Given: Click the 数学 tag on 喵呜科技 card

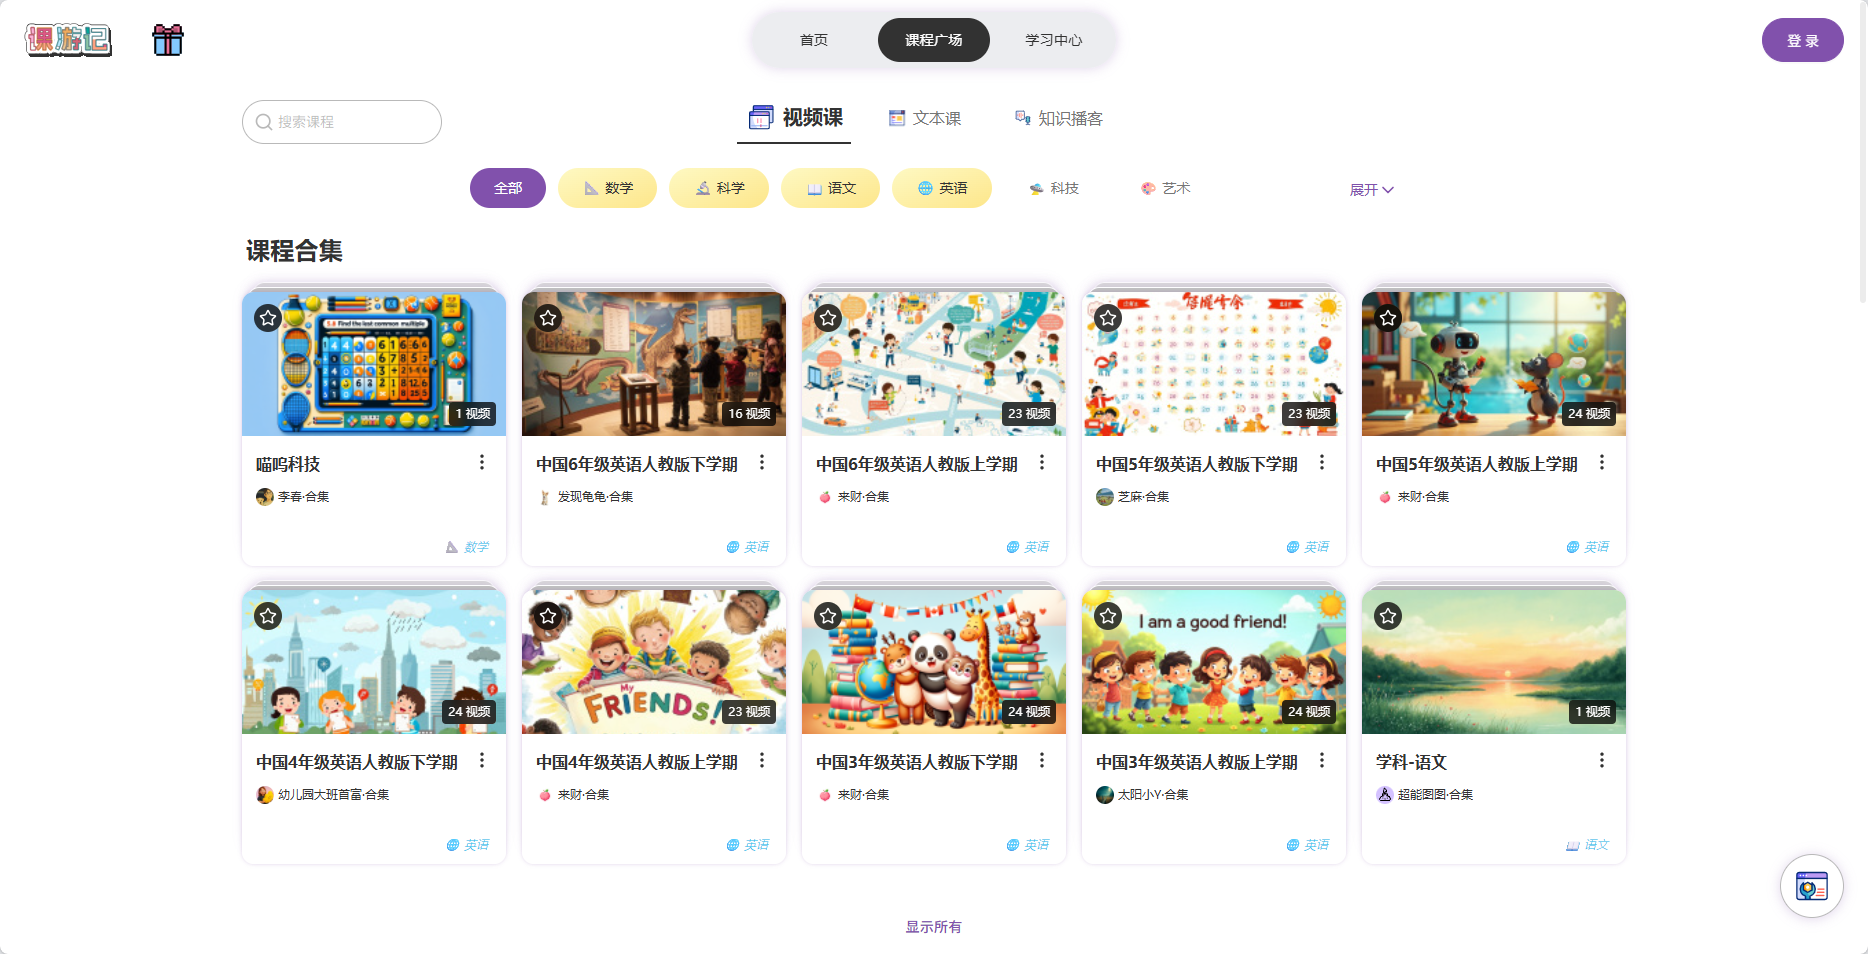Looking at the screenshot, I should [x=467, y=547].
